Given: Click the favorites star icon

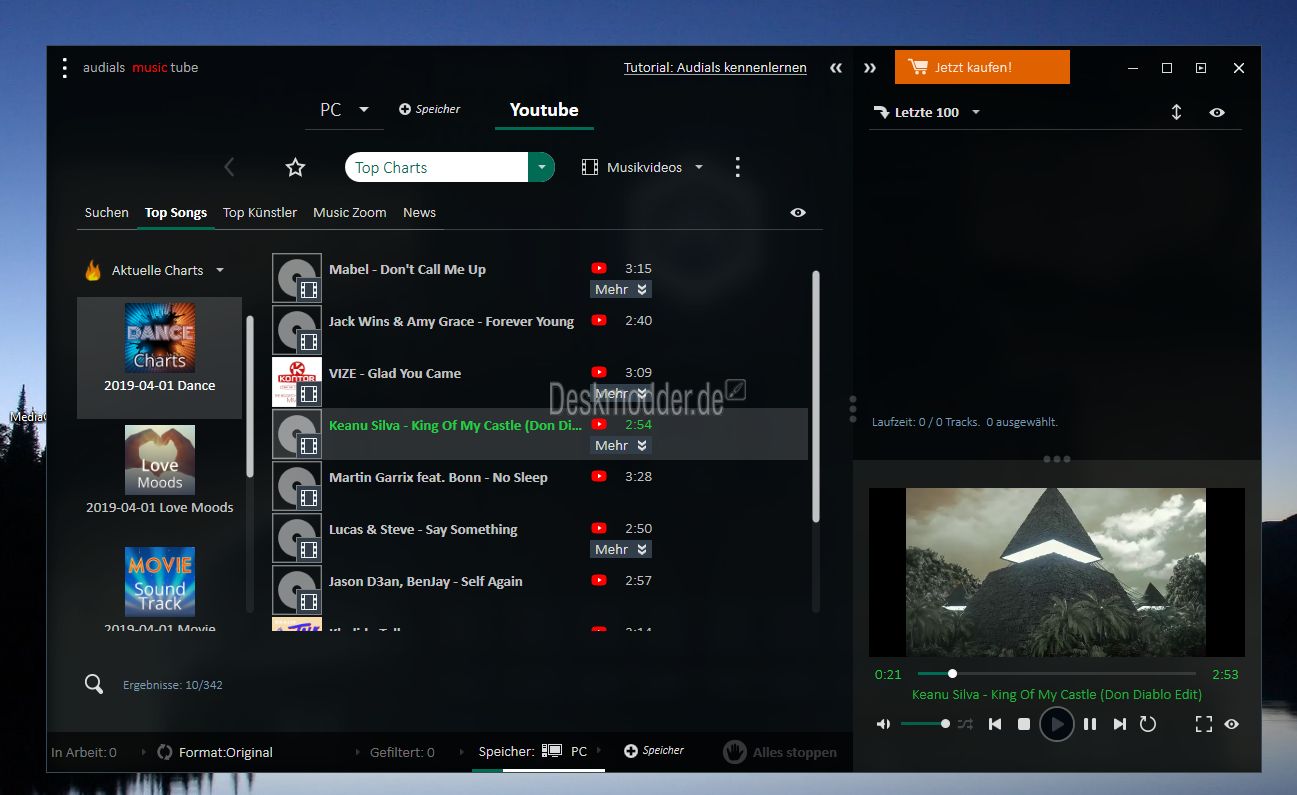Looking at the screenshot, I should coord(295,167).
